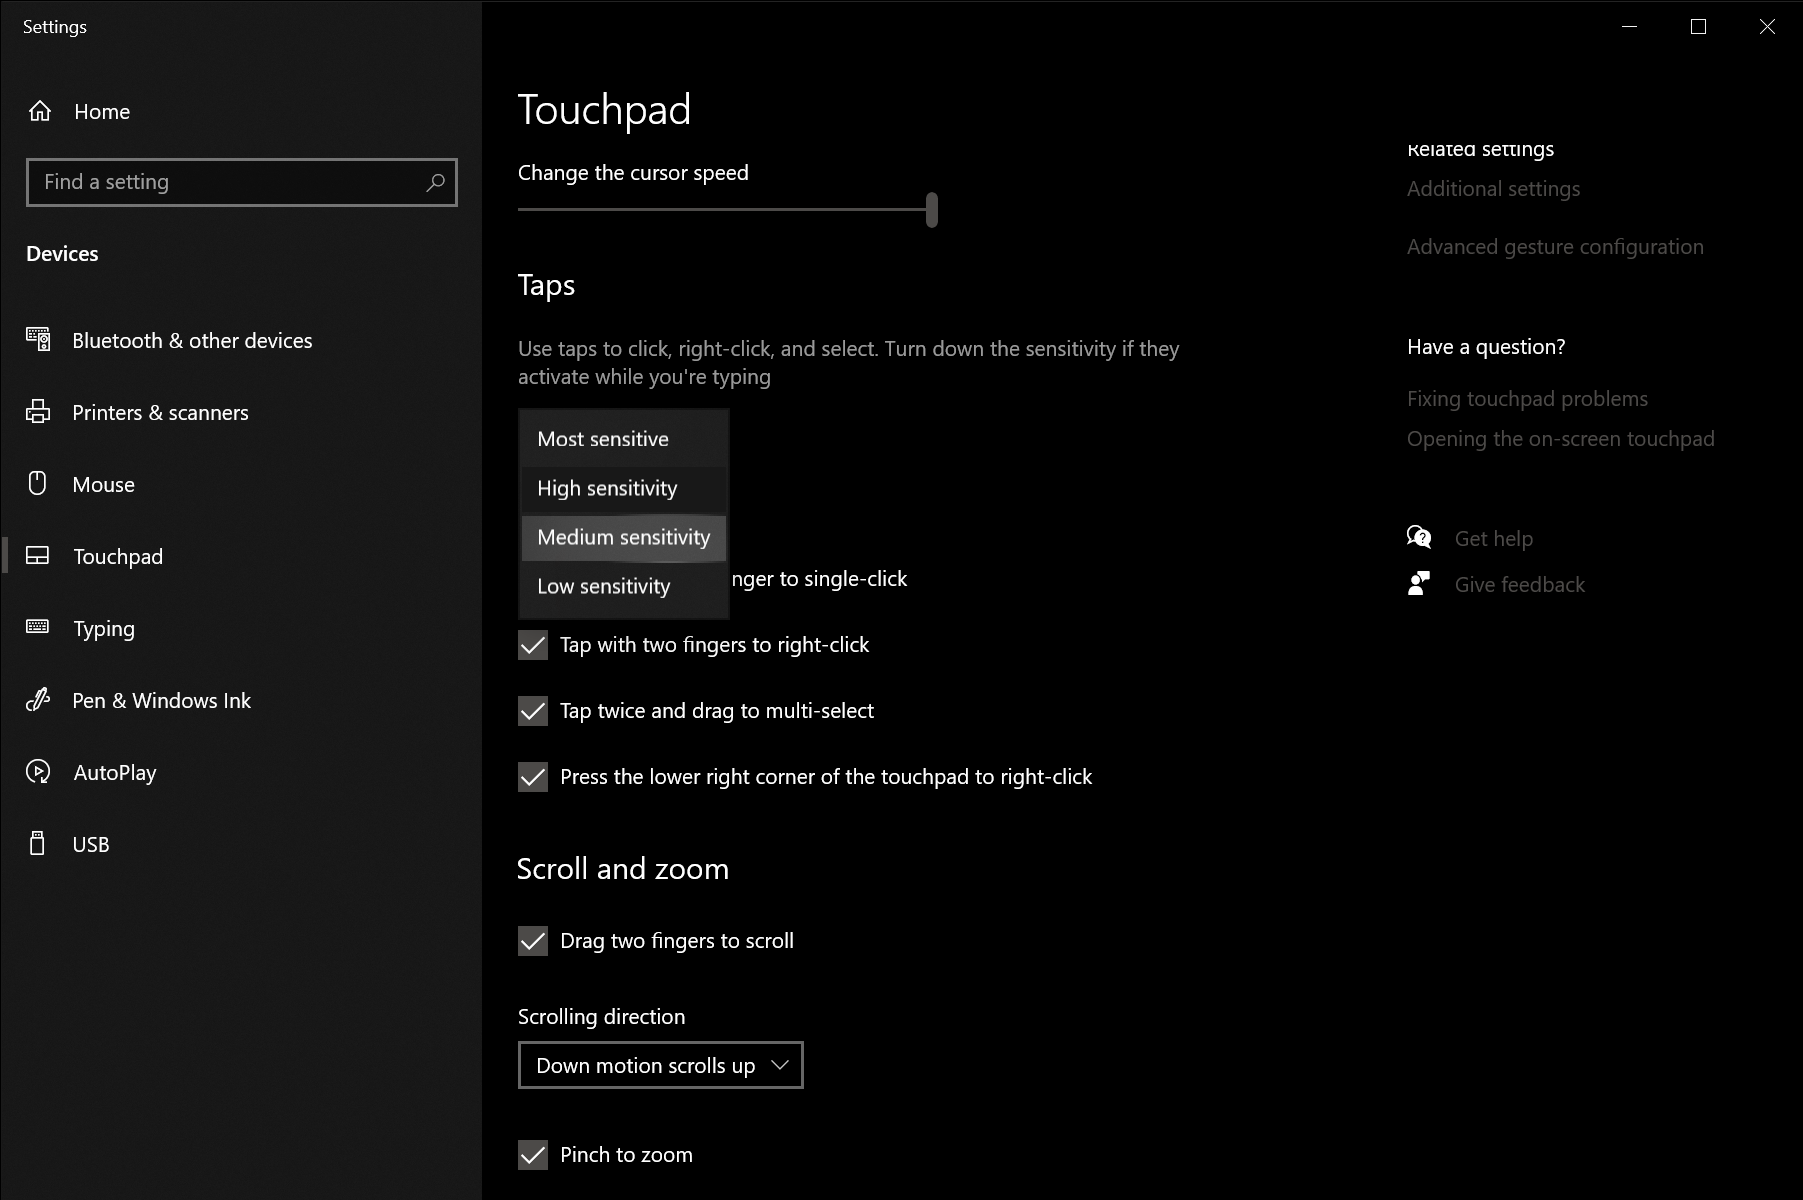Open AutoPlay settings icon

(38, 772)
